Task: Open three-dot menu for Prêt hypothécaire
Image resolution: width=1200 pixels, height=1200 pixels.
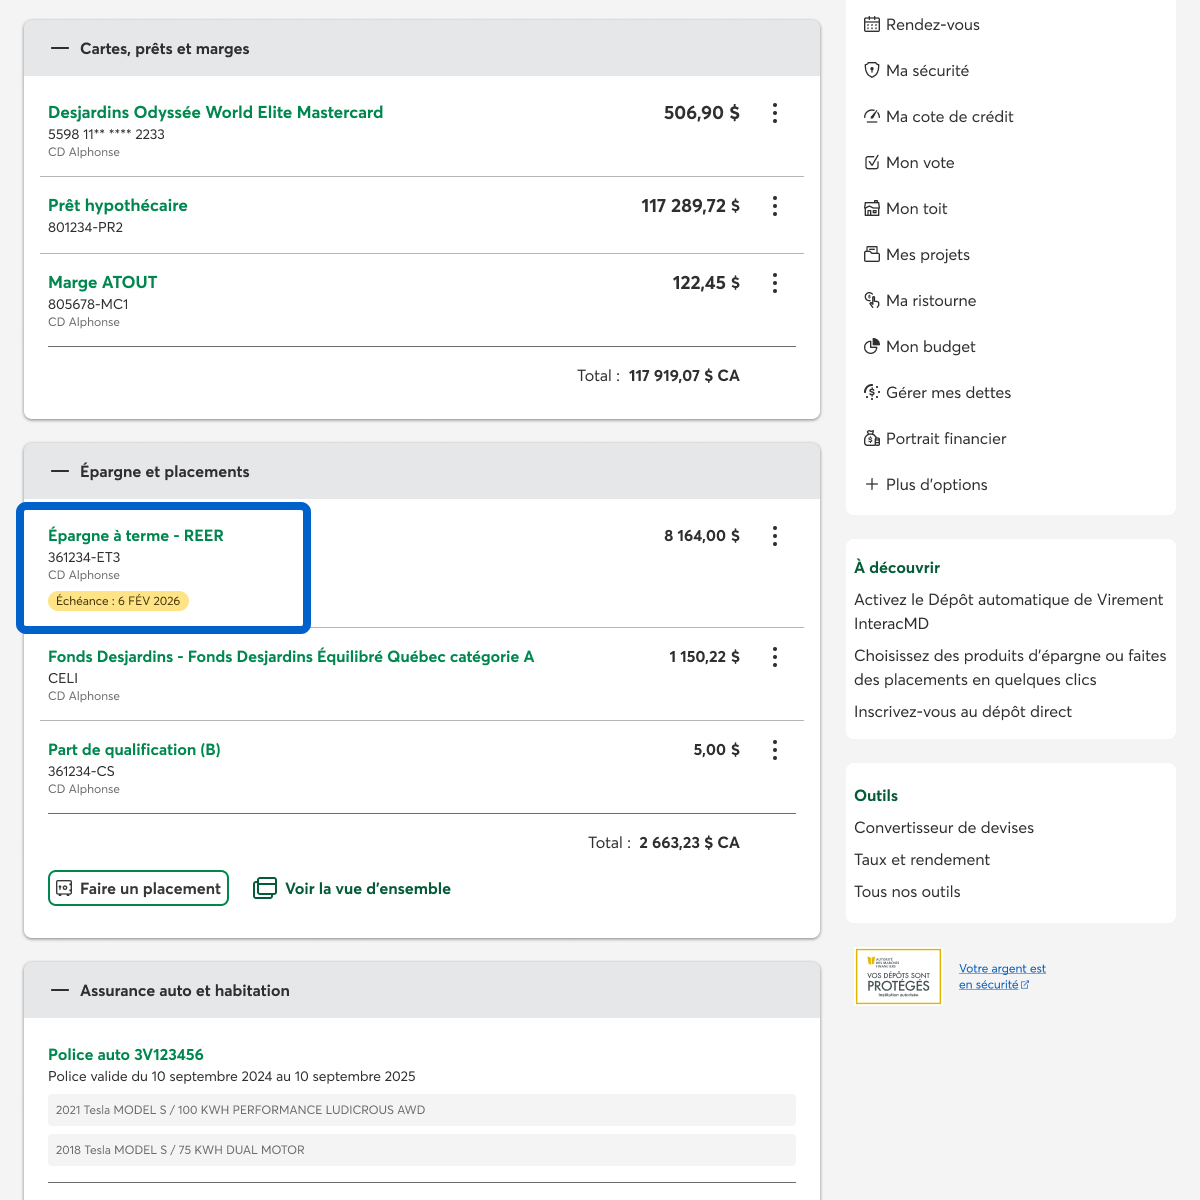Action: [x=774, y=206]
